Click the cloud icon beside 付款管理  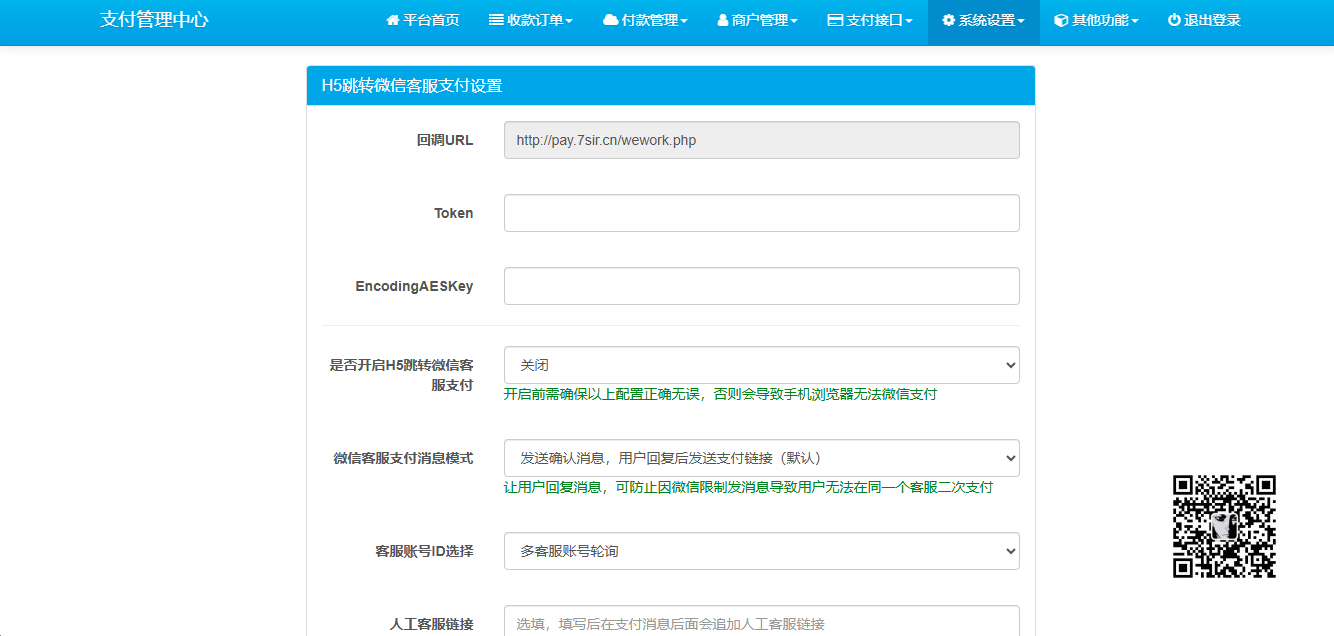(610, 21)
